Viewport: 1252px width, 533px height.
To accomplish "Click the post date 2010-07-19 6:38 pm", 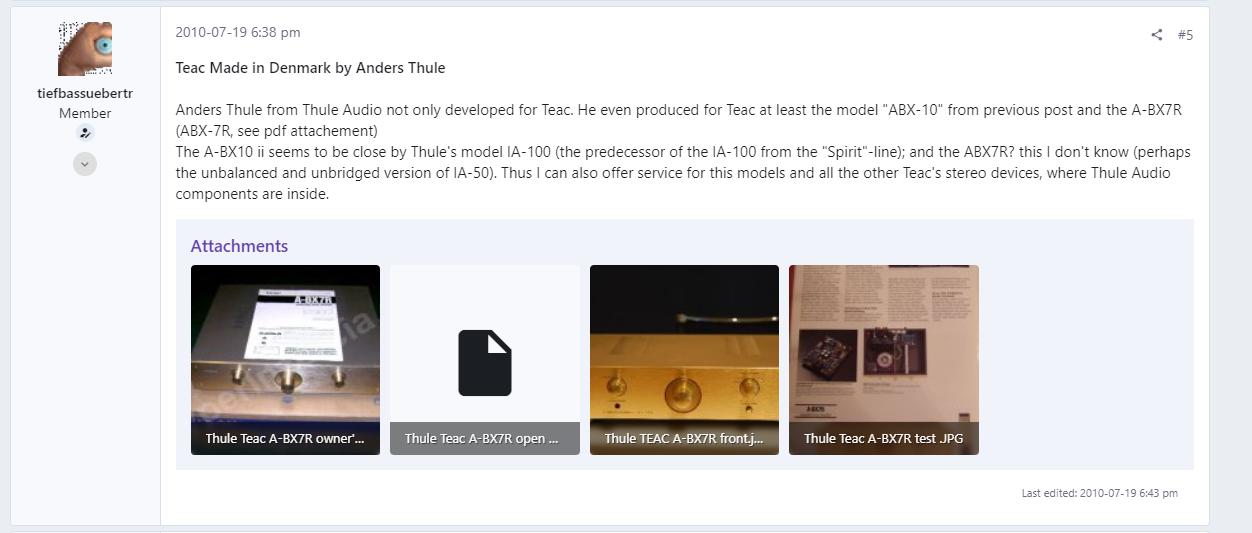I will 238,32.
